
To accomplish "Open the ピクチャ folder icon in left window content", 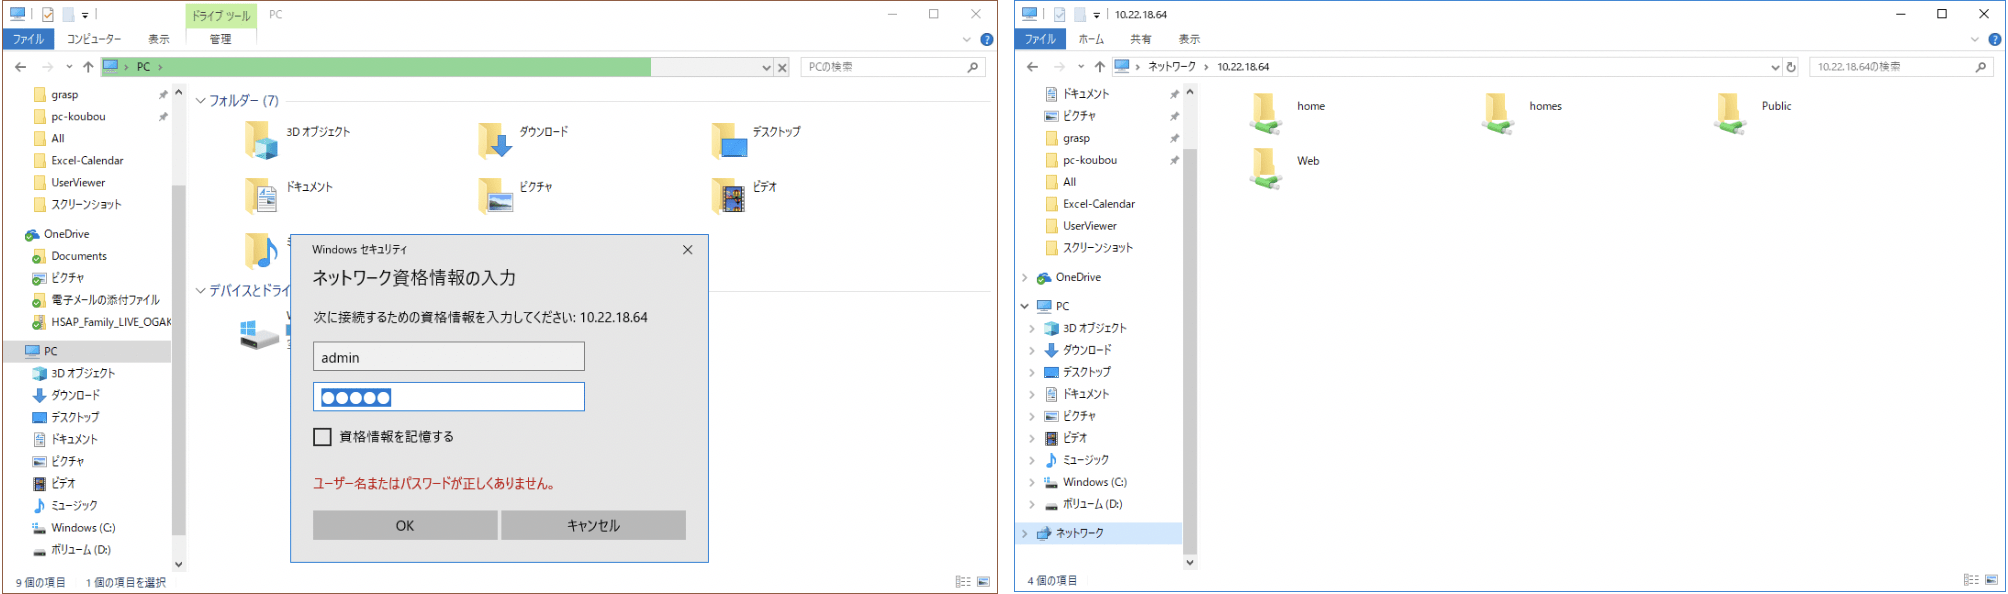I will (x=495, y=195).
